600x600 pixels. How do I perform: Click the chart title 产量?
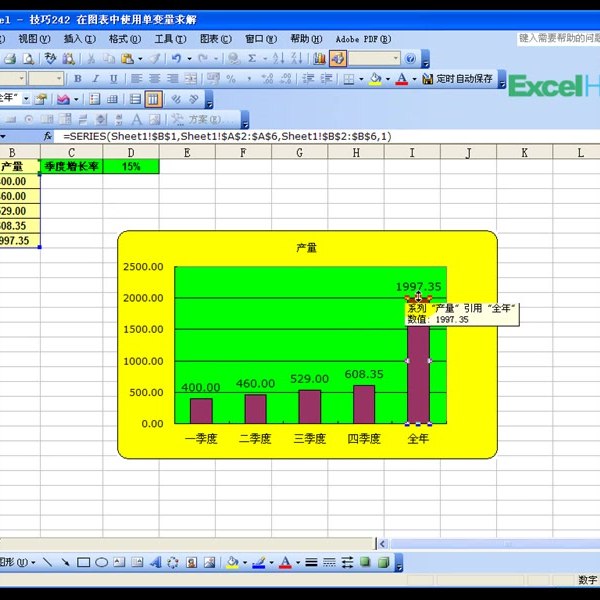tap(306, 248)
